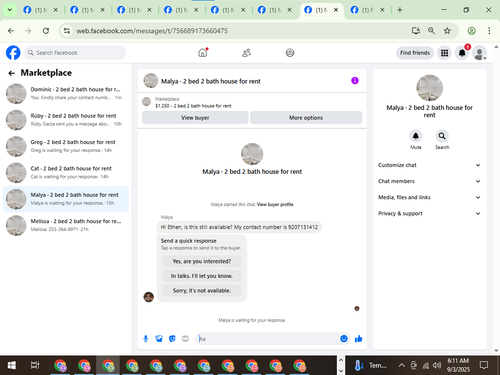Viewport: 500px width, 375px height.
Task: Open Melissa's house rent conversation
Action: tap(66, 225)
